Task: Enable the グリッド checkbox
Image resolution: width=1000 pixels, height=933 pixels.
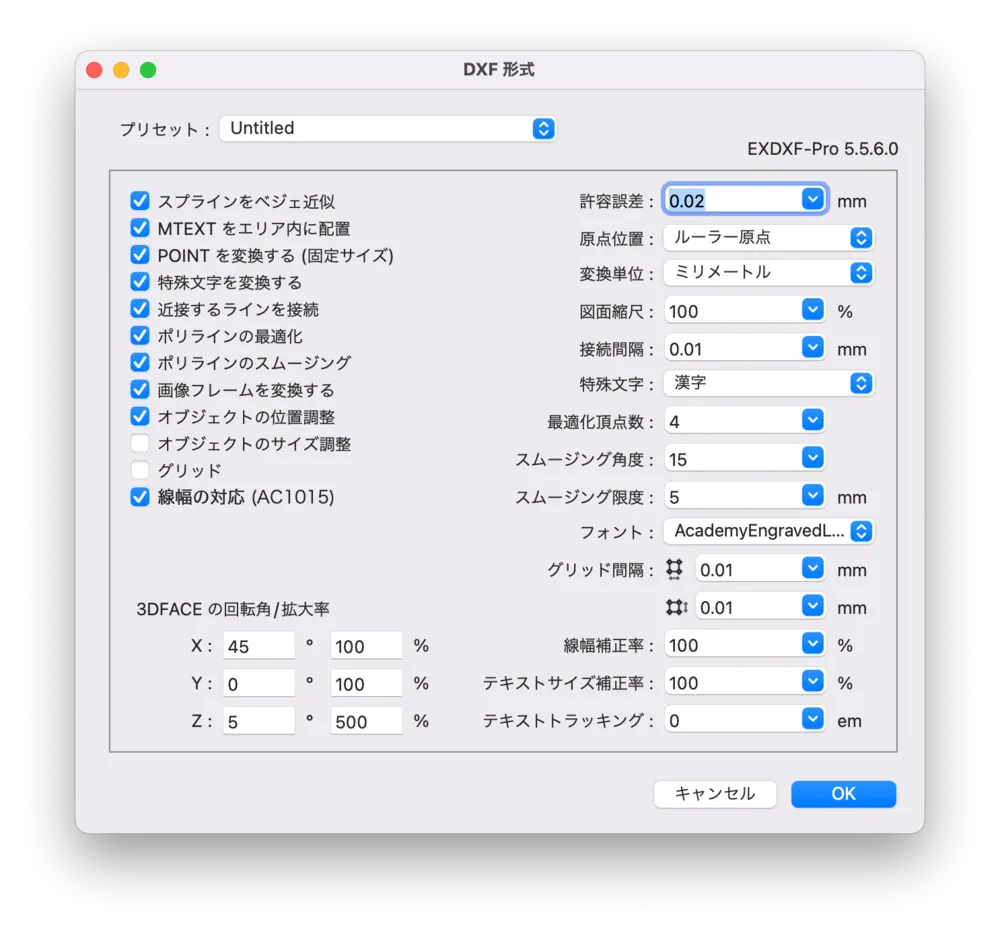Action: [140, 470]
